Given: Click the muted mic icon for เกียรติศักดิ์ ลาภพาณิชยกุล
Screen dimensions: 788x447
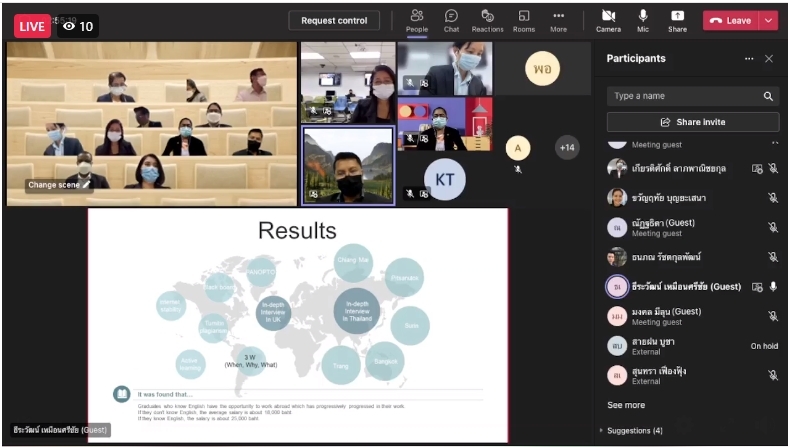Looking at the screenshot, I should click(773, 168).
